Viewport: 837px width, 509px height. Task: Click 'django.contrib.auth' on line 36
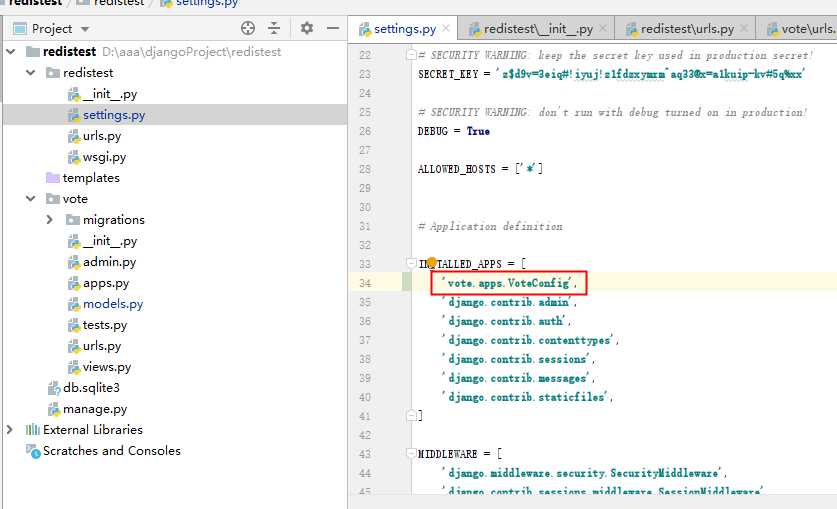point(504,321)
